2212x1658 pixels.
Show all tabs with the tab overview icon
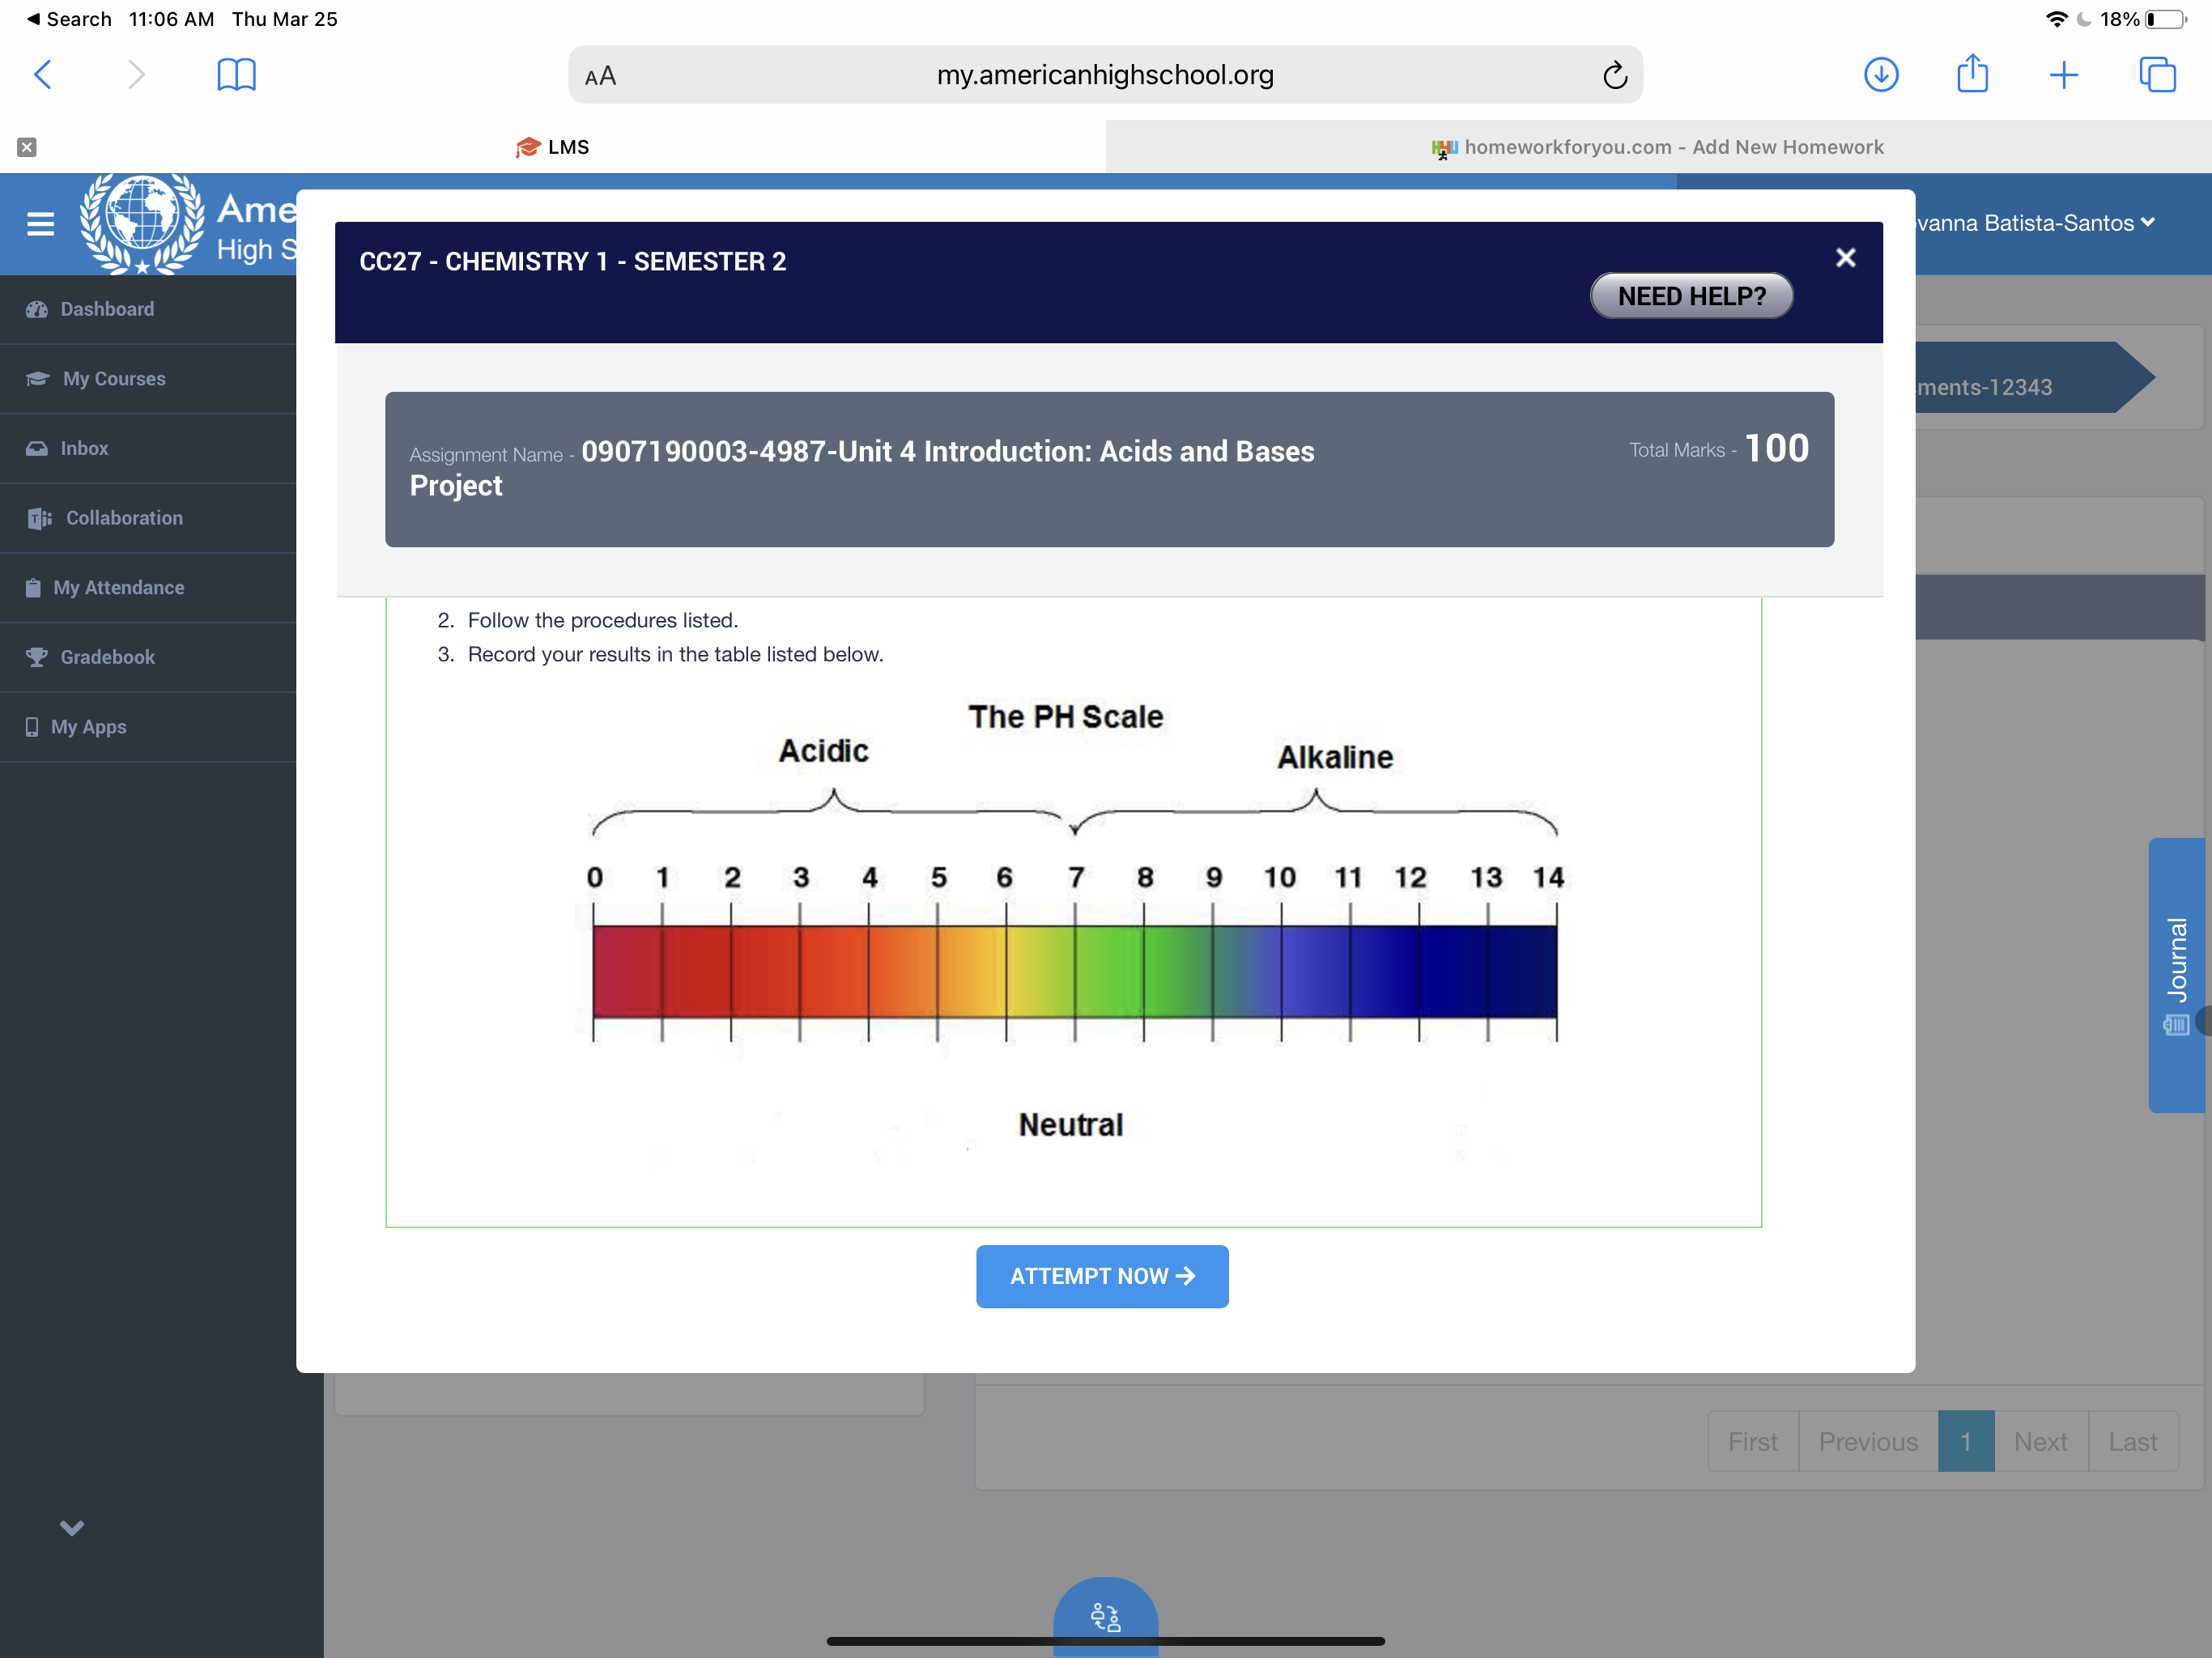tap(2156, 75)
